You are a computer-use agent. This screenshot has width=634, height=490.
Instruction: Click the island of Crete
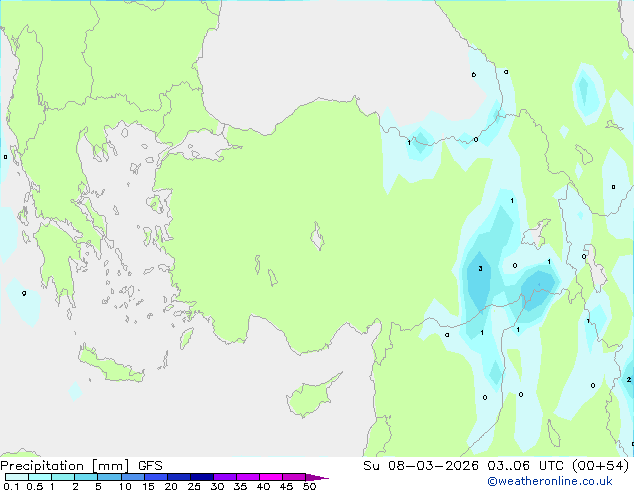(x=111, y=364)
